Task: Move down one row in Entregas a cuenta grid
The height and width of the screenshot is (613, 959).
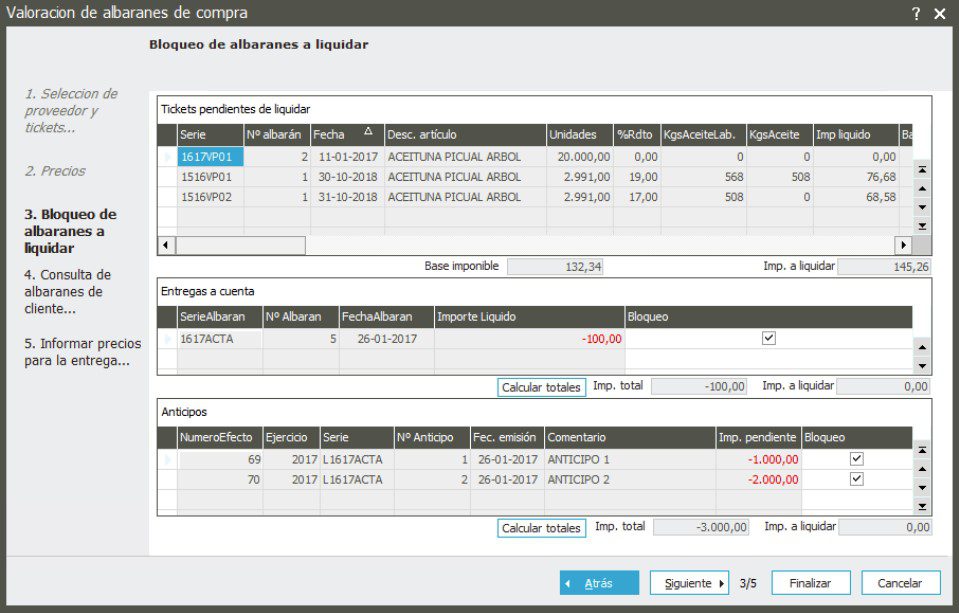Action: coord(922,365)
